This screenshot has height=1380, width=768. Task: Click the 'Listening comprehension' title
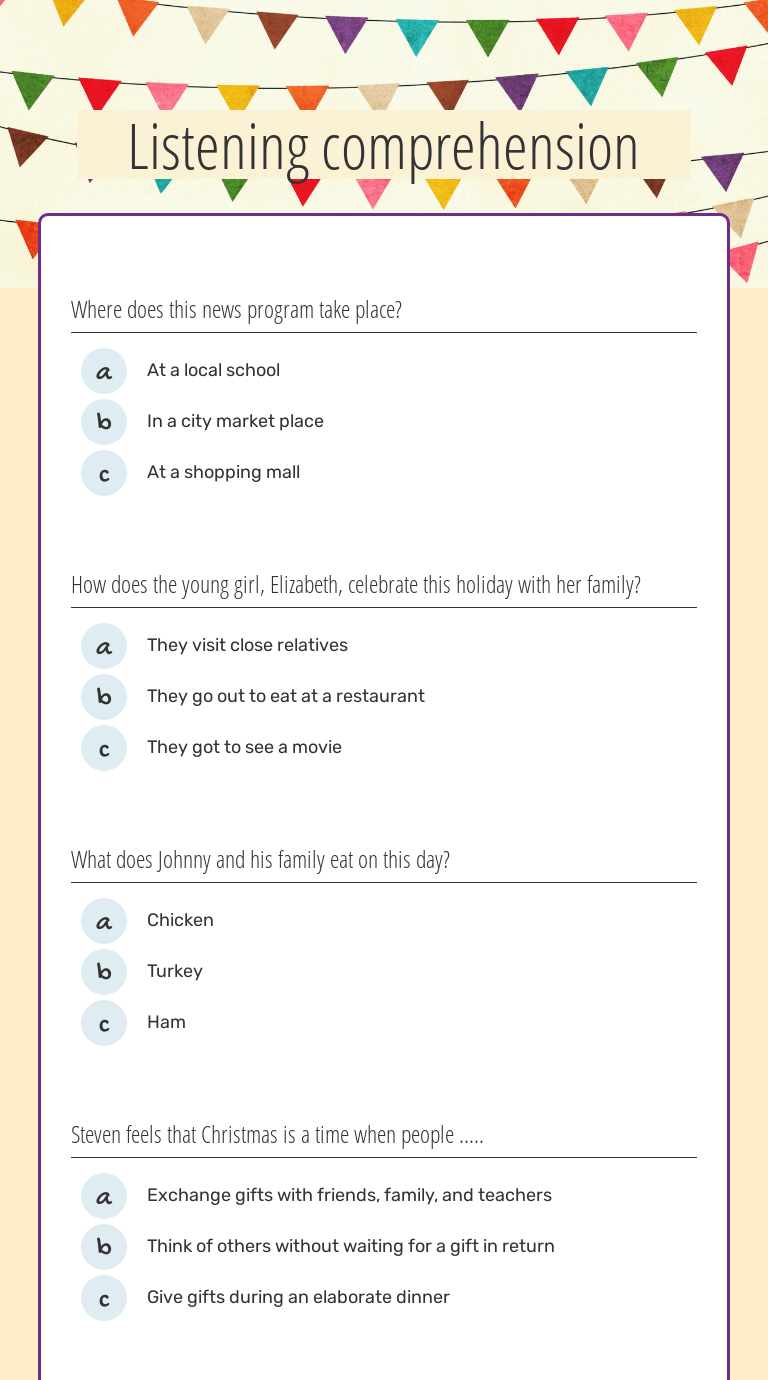pyautogui.click(x=383, y=147)
